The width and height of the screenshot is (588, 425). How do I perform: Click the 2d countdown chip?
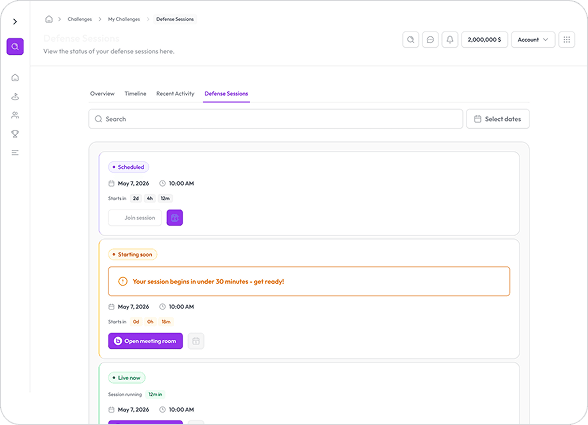click(136, 198)
